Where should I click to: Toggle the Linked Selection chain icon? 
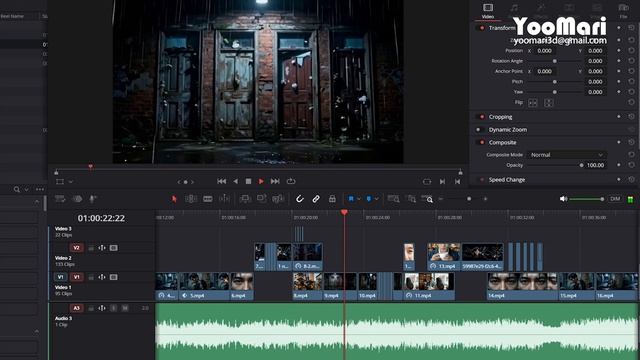(x=316, y=199)
